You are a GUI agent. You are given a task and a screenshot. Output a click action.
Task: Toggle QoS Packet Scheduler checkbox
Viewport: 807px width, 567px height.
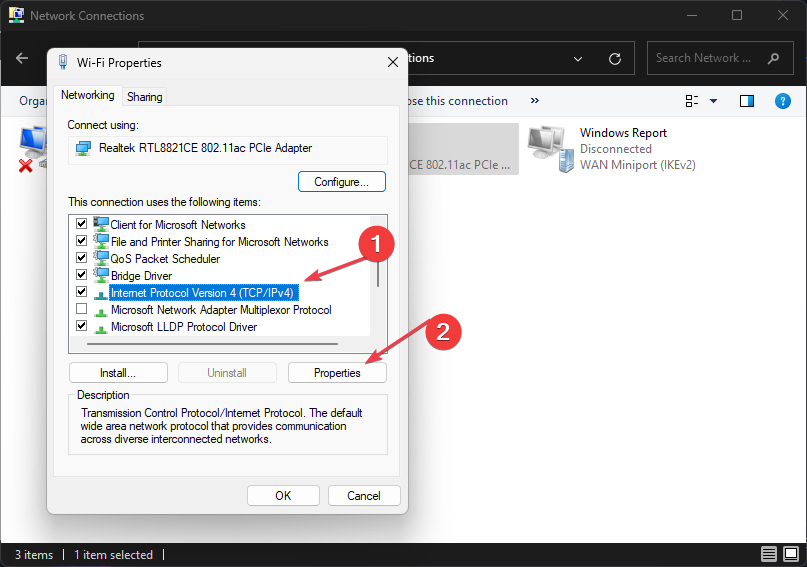[x=81, y=258]
